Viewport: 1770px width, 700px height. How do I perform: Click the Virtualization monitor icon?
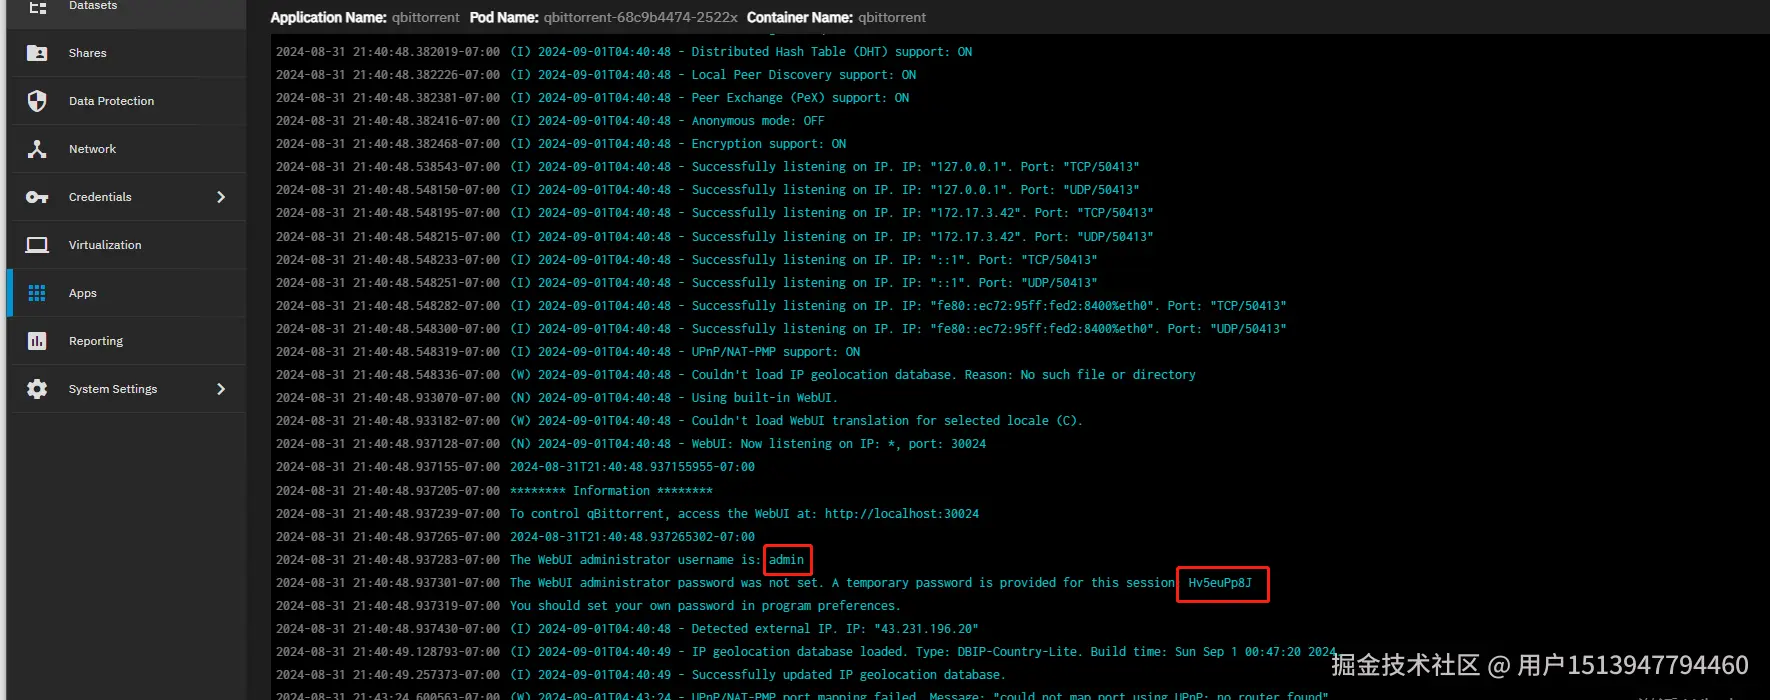coord(37,245)
